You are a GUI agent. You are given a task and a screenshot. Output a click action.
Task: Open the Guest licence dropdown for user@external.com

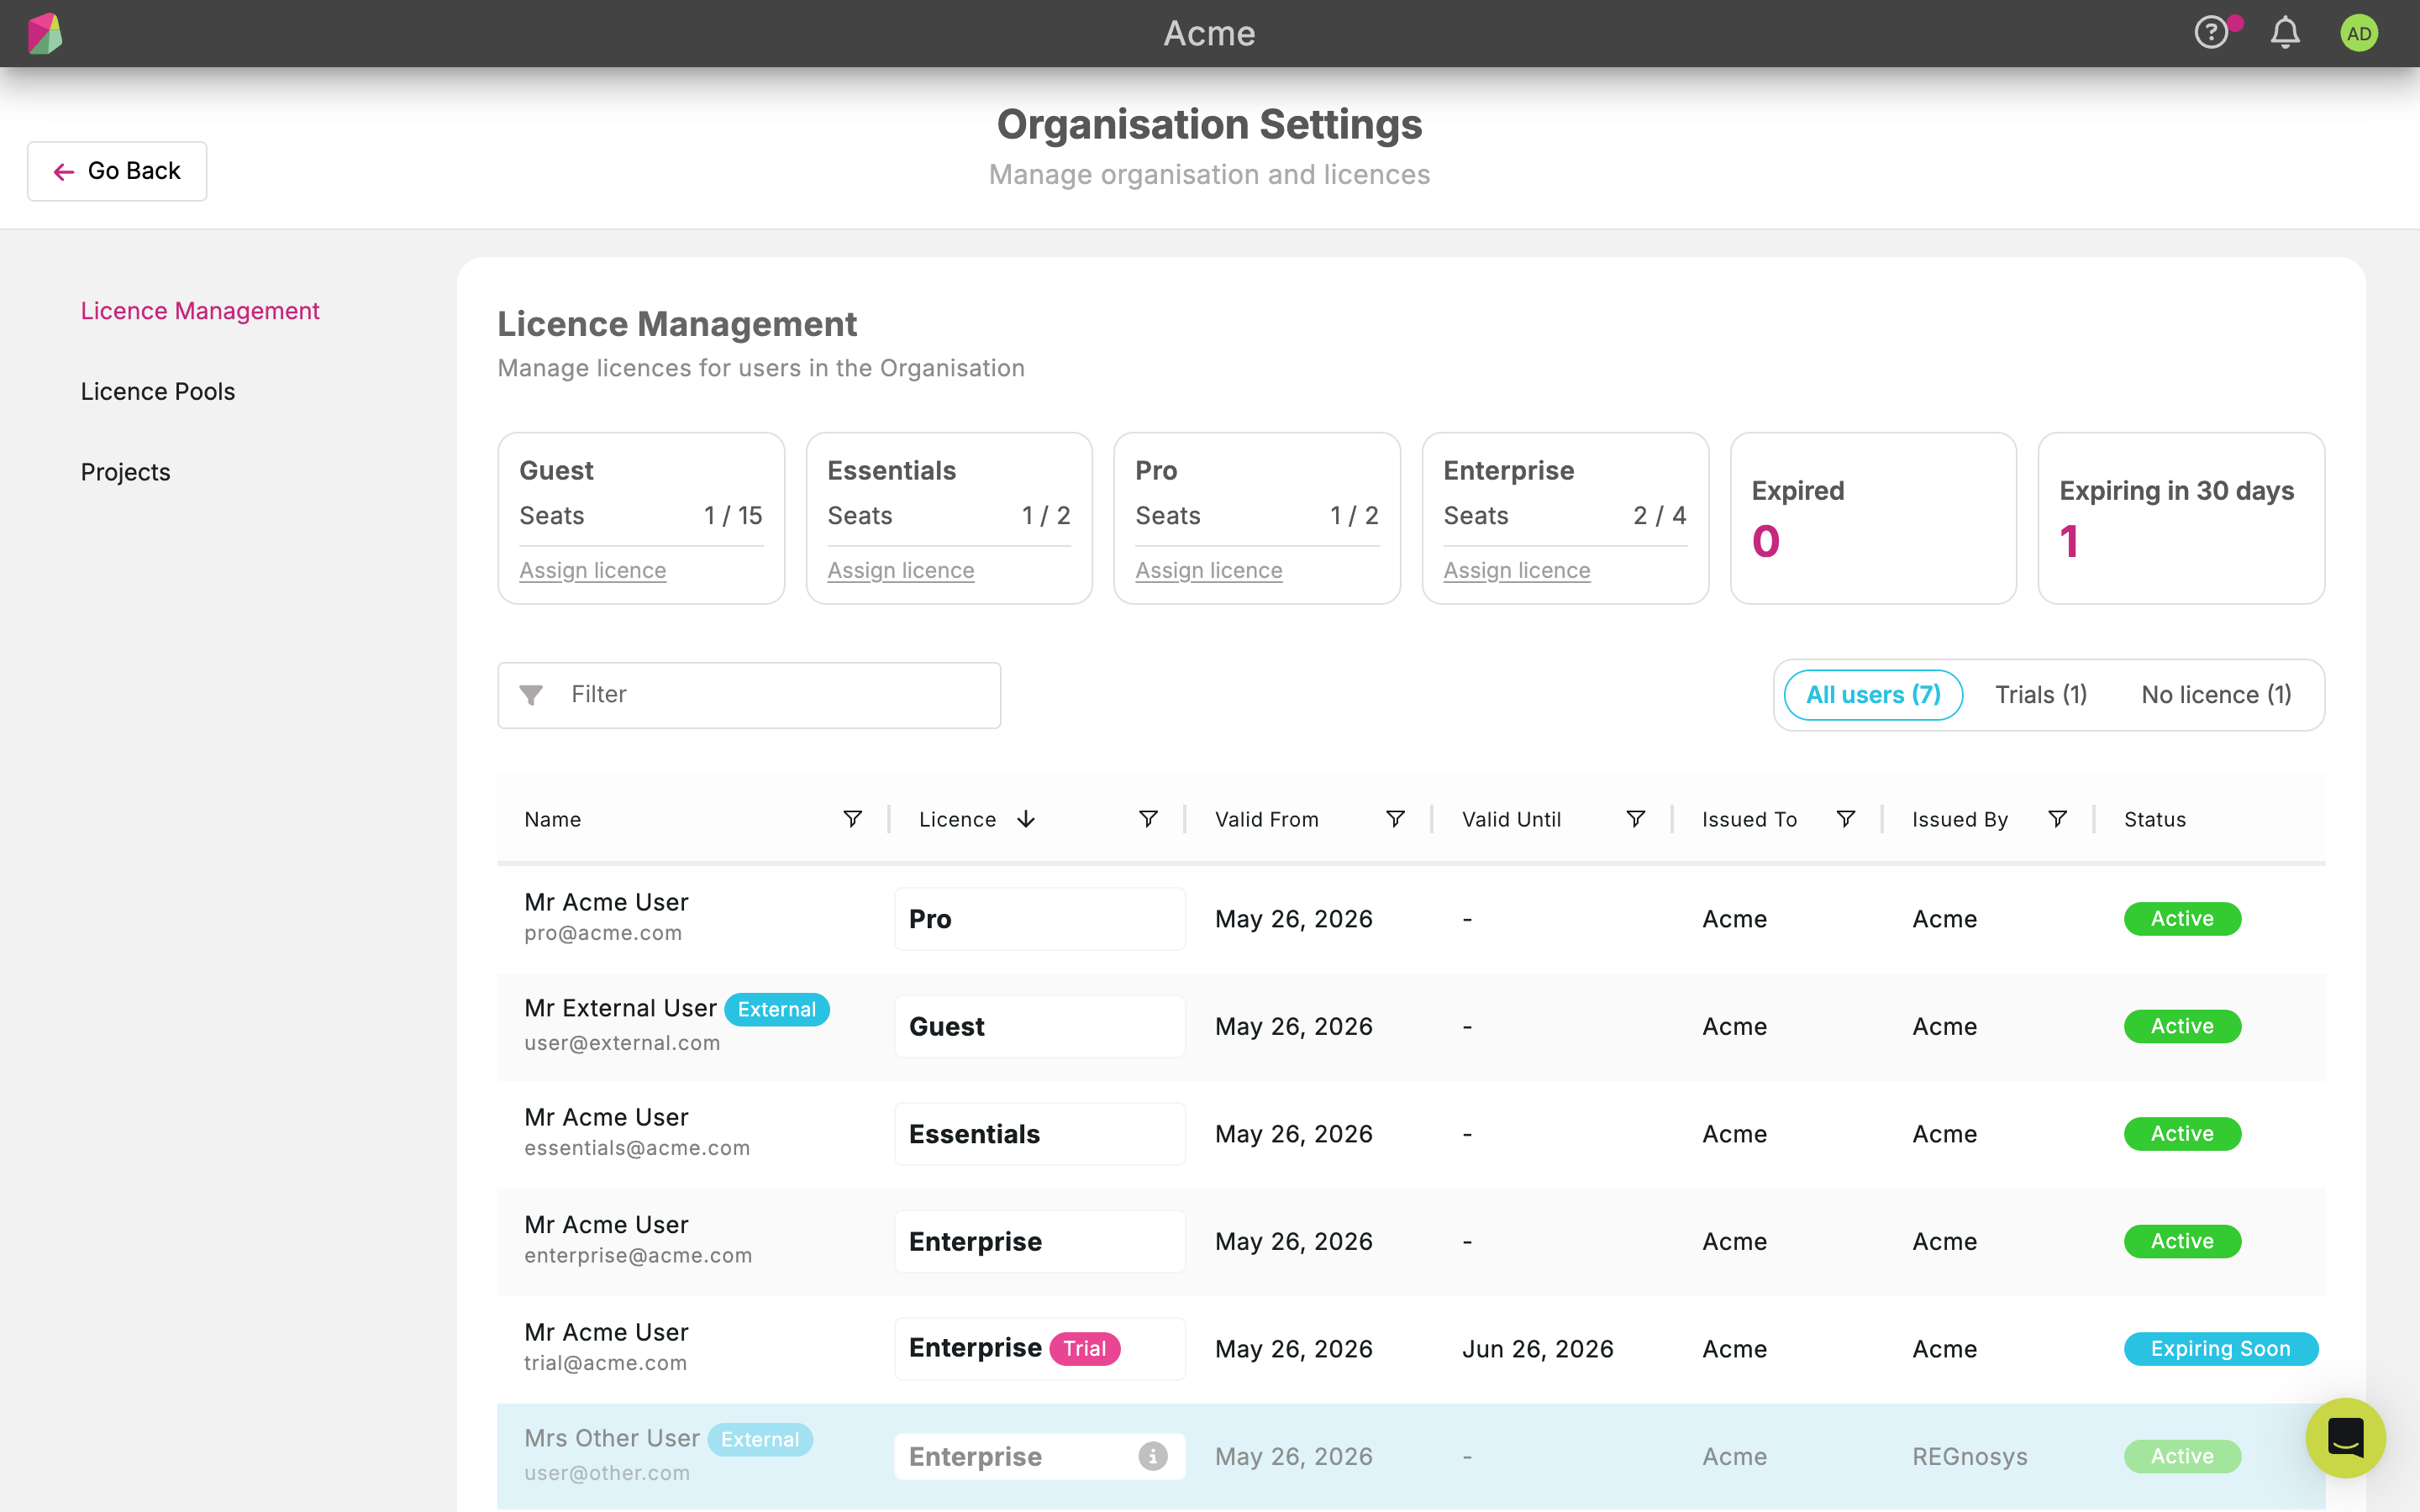click(x=1040, y=1026)
